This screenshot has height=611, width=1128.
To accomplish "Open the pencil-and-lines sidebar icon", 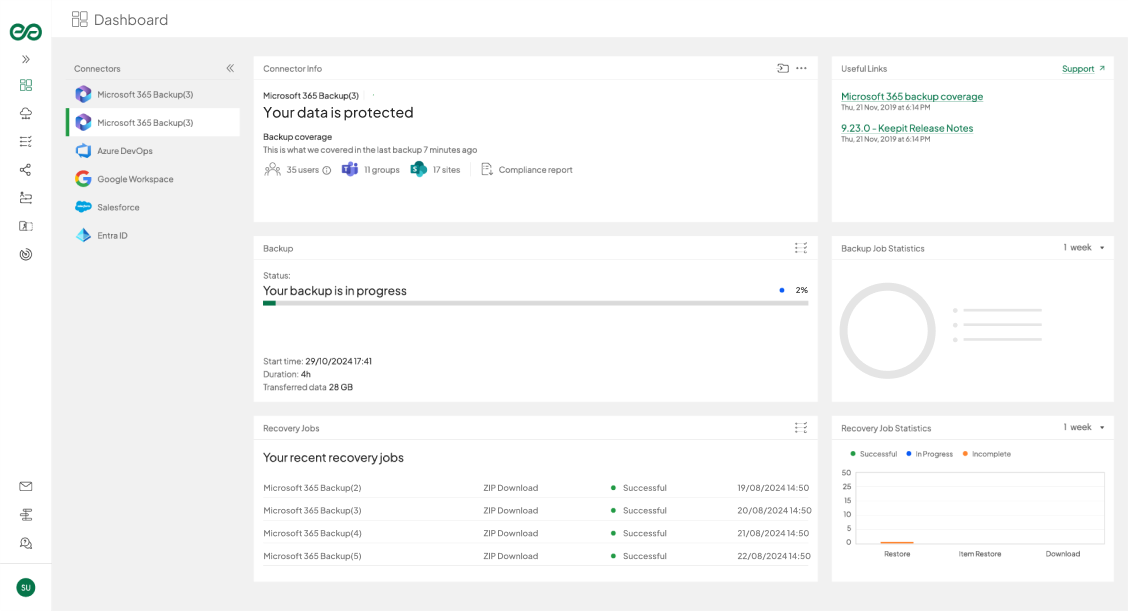I will pyautogui.click(x=26, y=198).
